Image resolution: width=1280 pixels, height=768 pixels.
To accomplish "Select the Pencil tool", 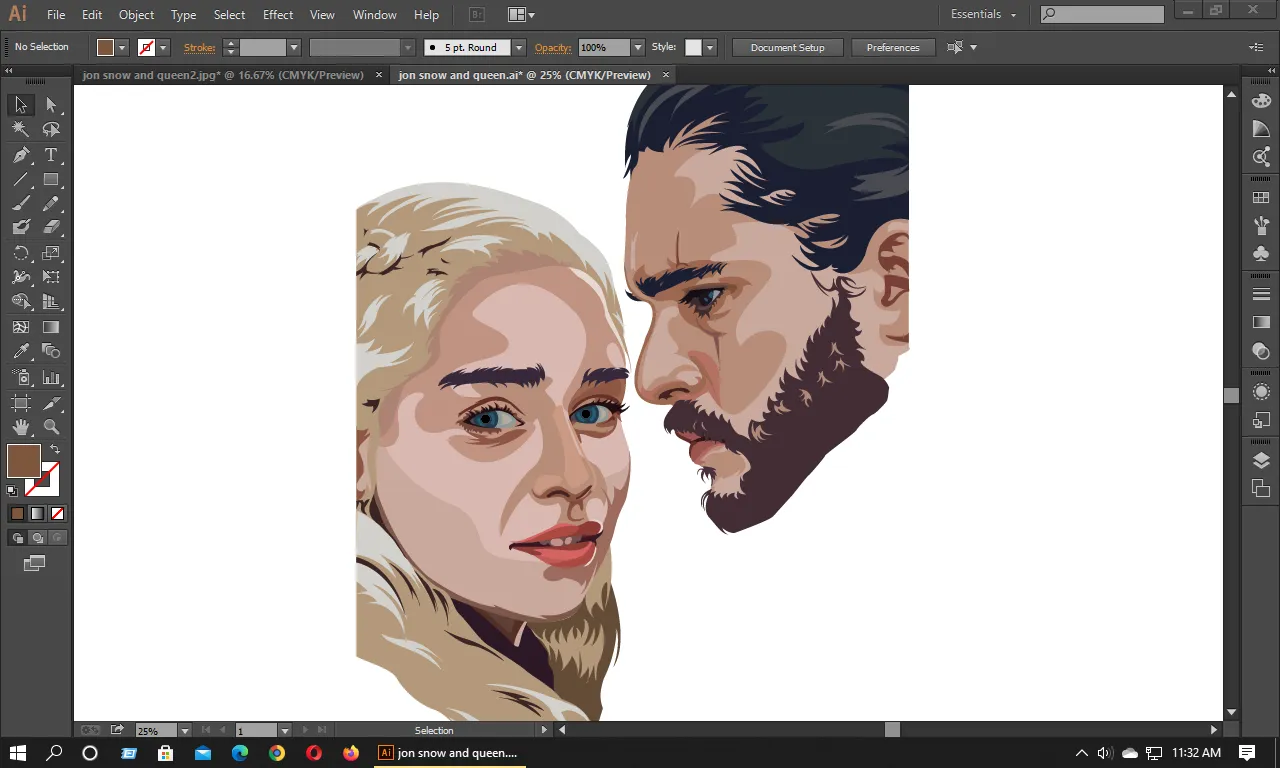I will point(51,204).
